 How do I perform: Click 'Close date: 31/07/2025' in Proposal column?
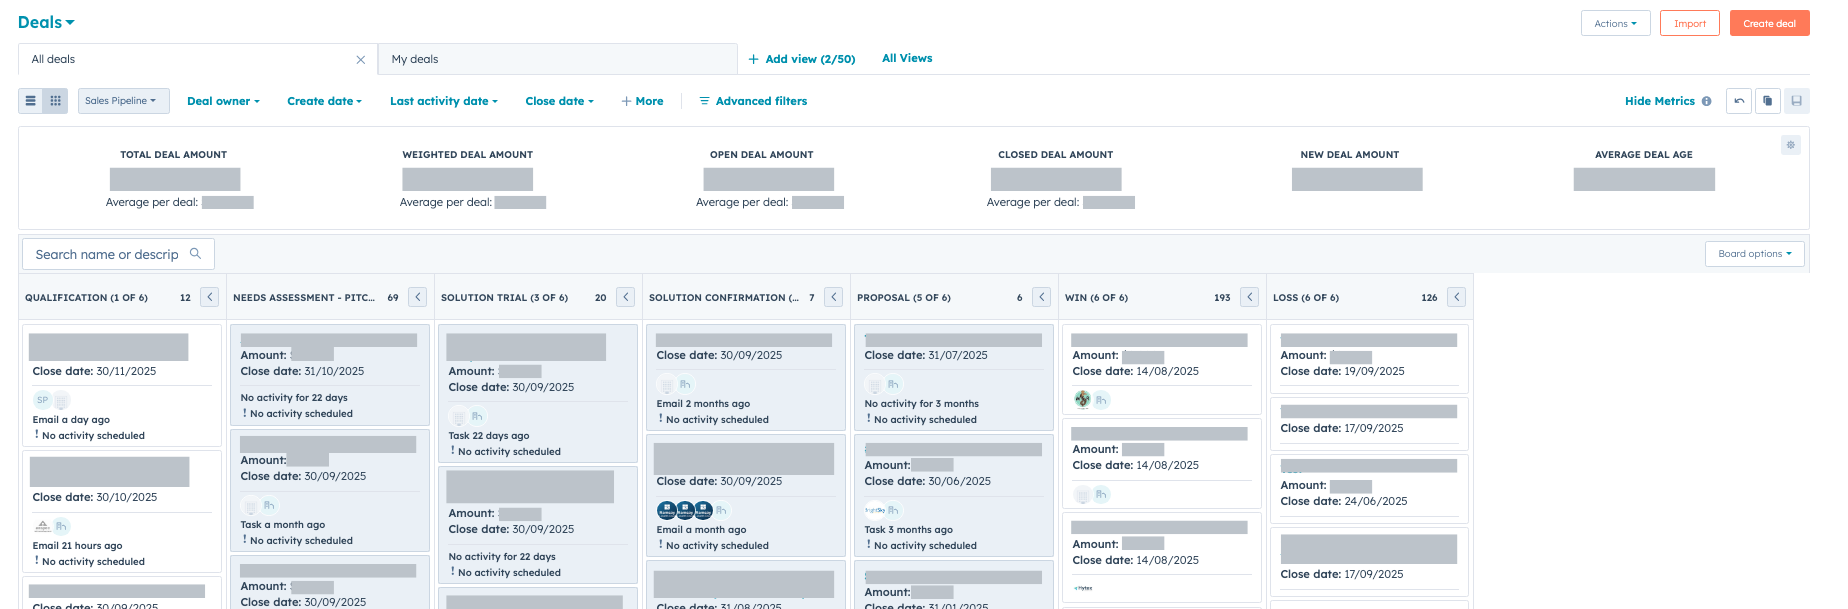coord(926,355)
